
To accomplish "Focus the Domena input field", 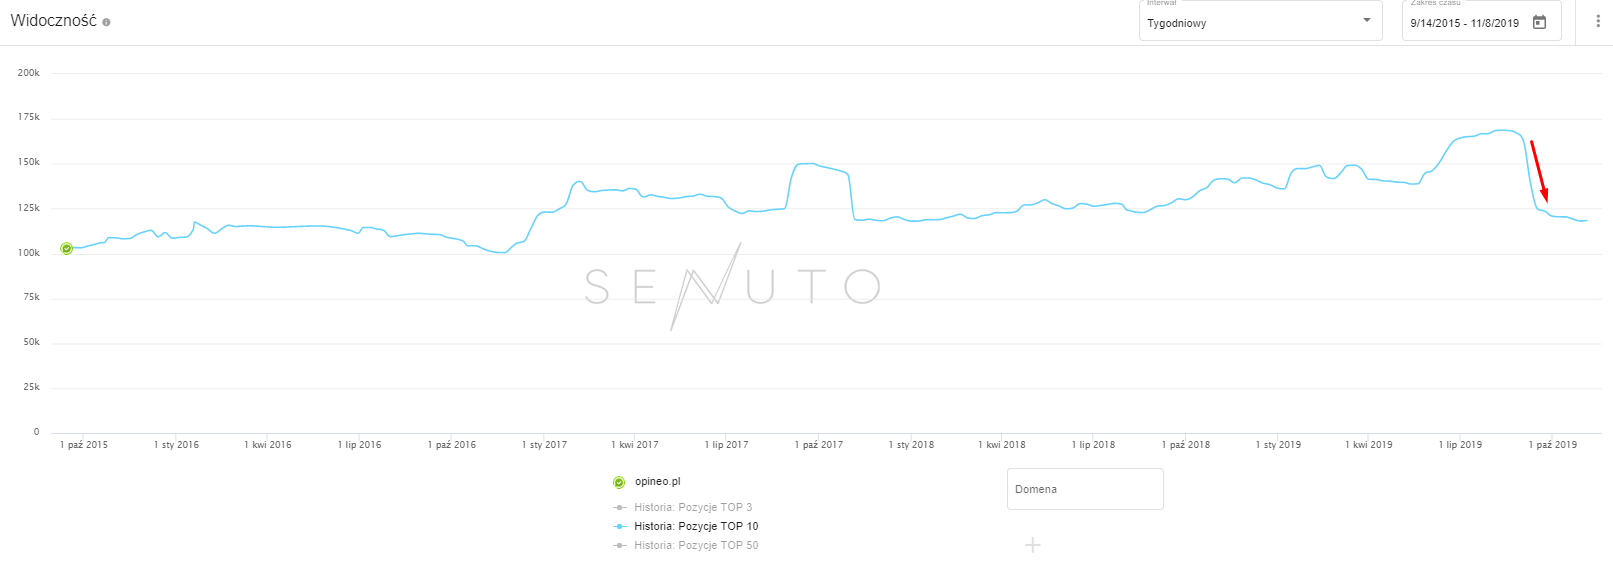I will point(1085,489).
